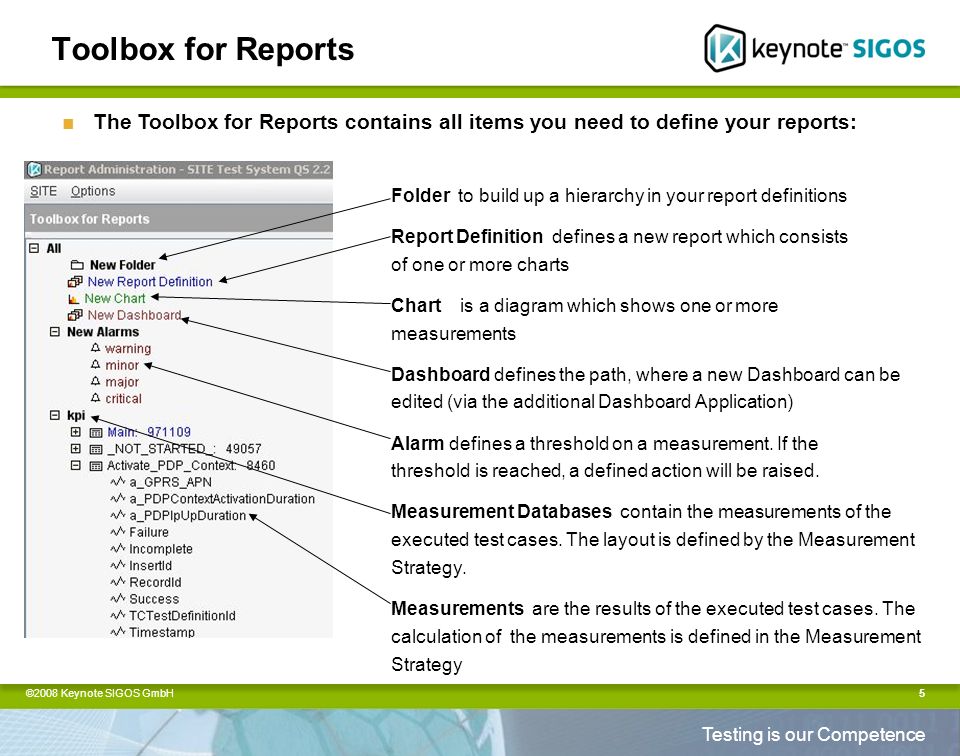This screenshot has height=756, width=960.
Task: Click the Activate_PDP_Context table icon
Action: click(x=96, y=466)
